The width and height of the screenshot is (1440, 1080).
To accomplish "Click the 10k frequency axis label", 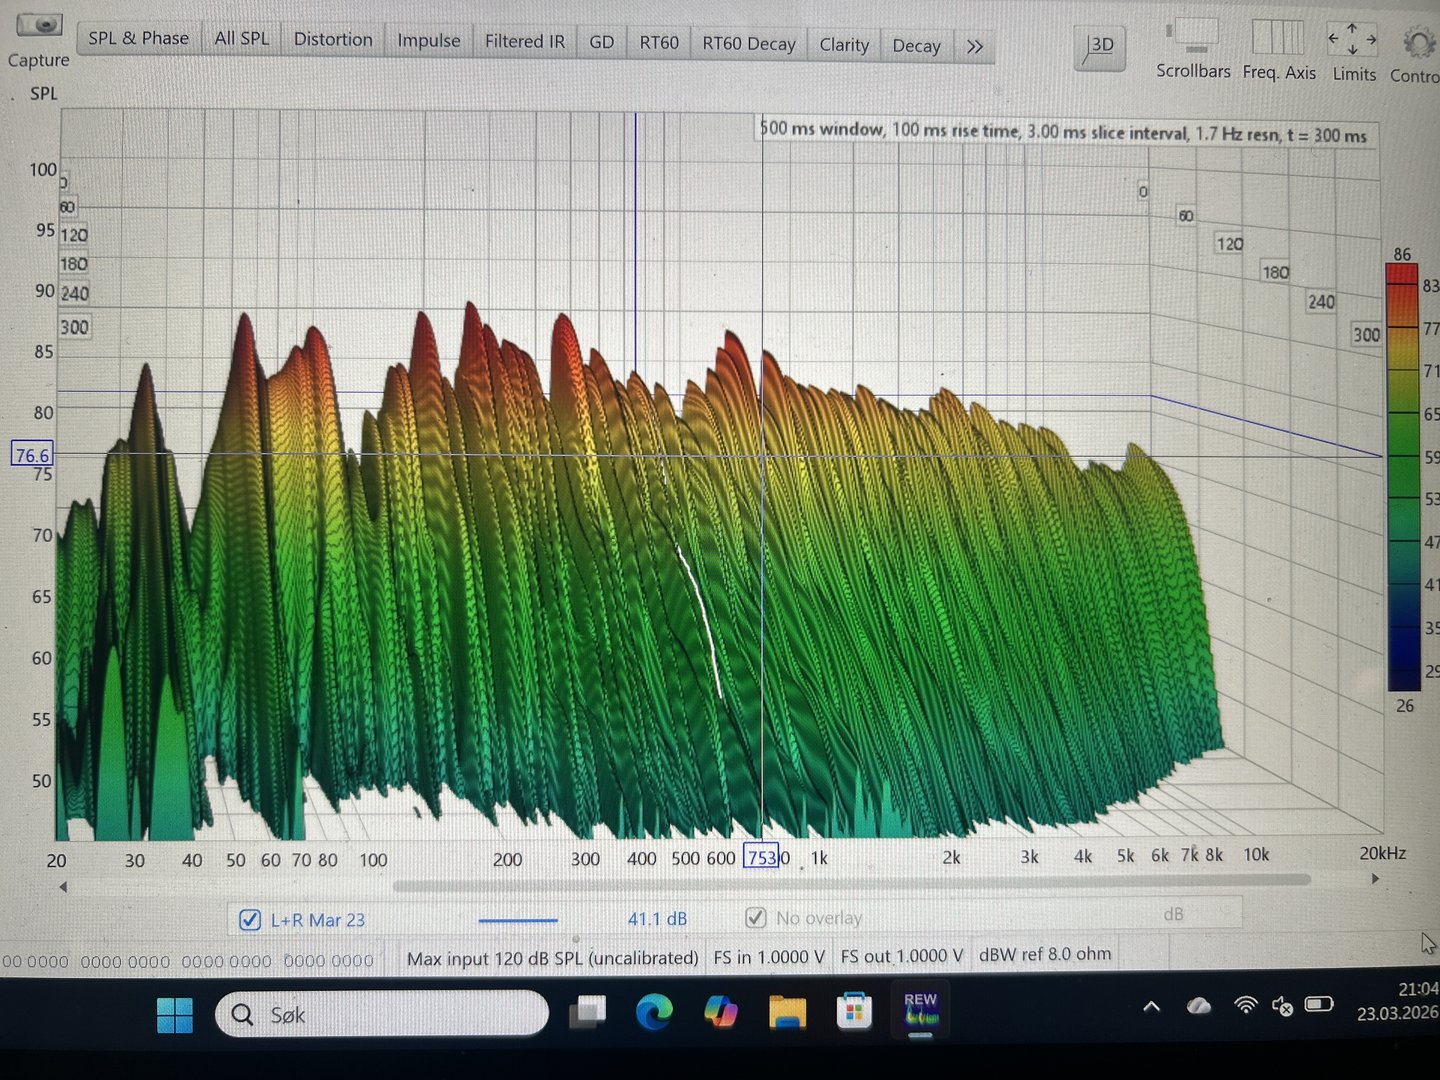I will pyautogui.click(x=1256, y=854).
